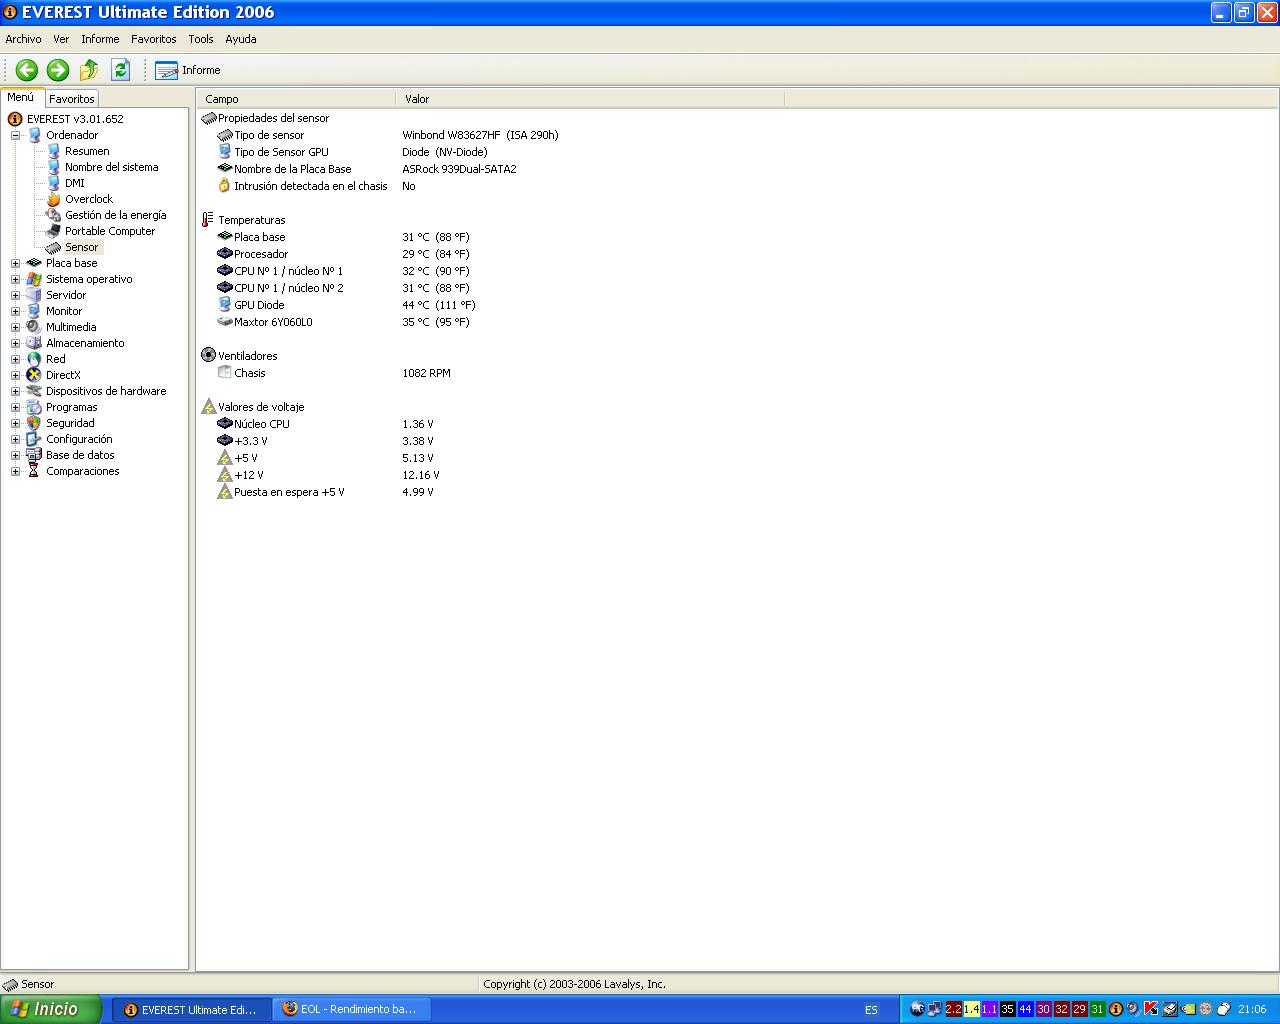Switch to the Favoritos tab
The width and height of the screenshot is (1280, 1024).
click(72, 99)
